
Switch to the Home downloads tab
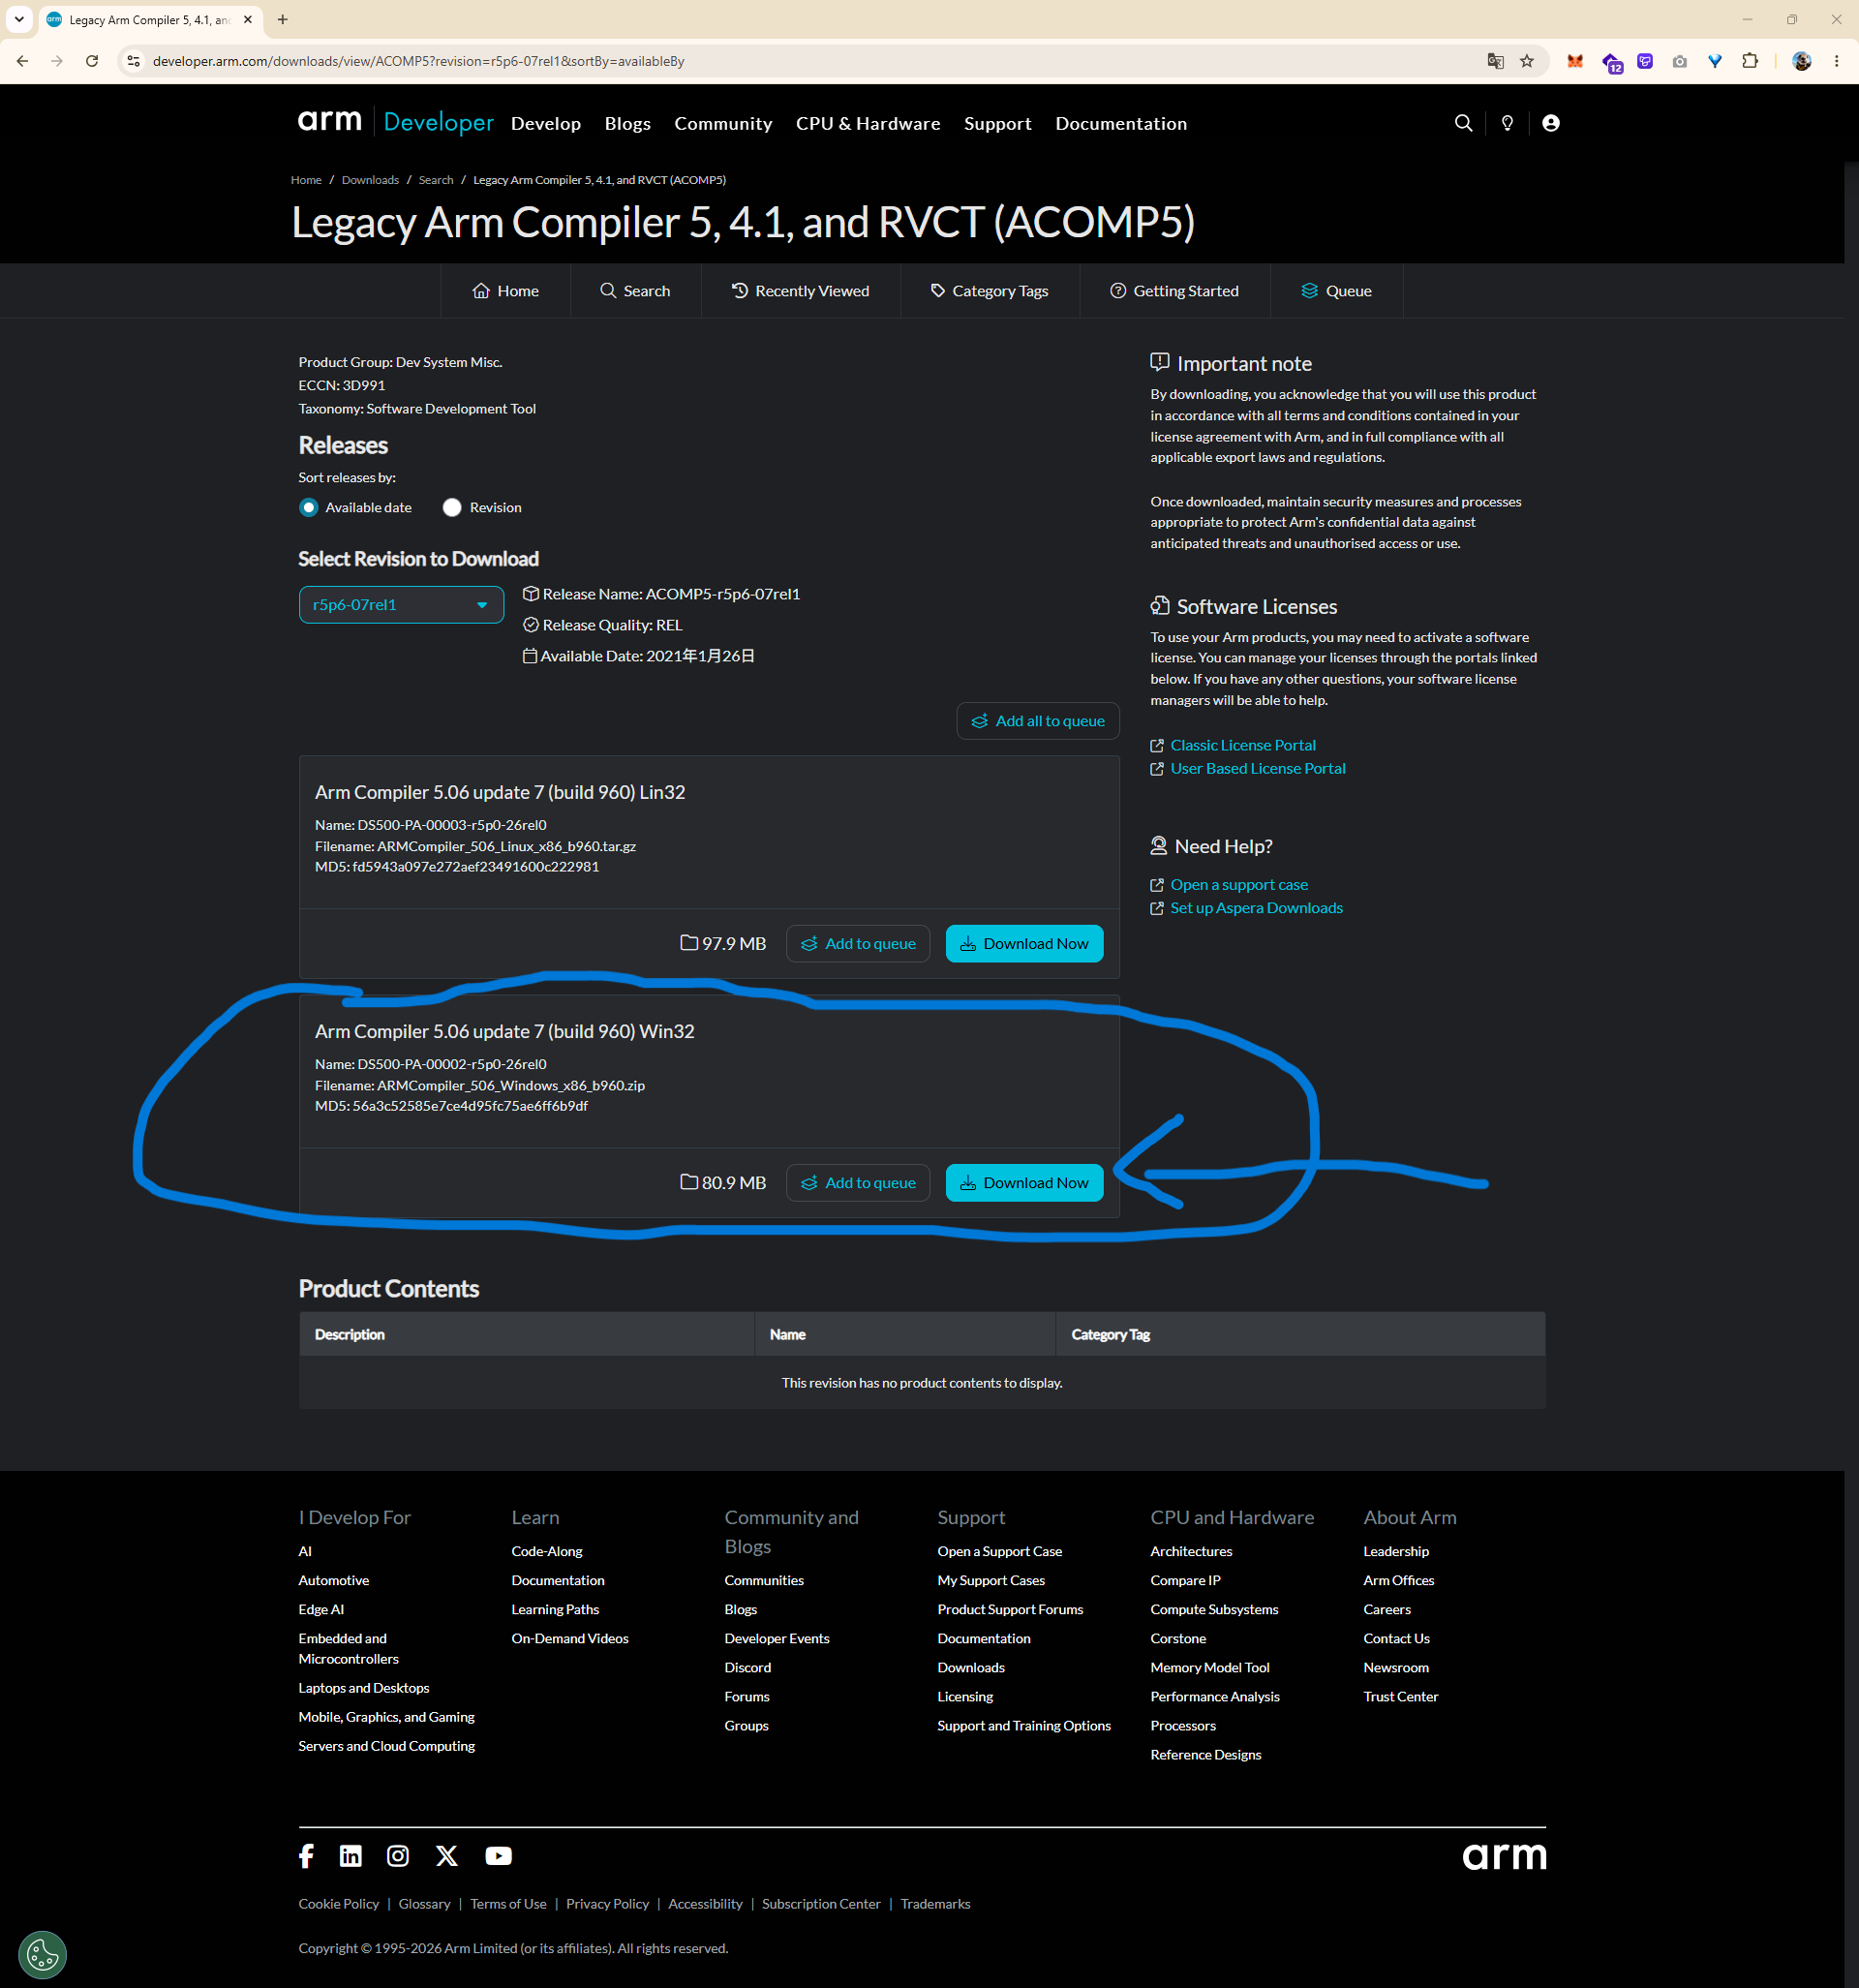tap(505, 291)
